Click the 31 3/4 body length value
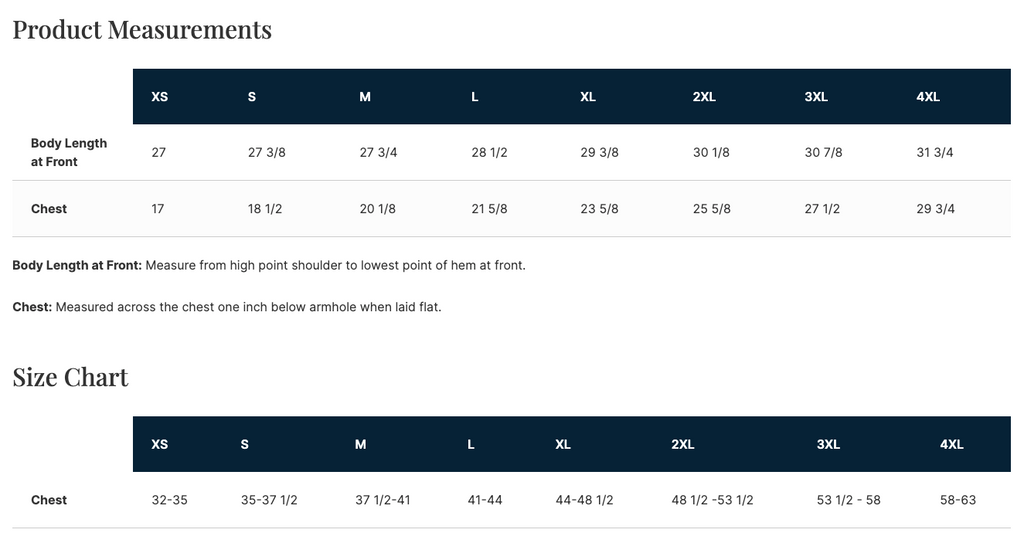 (934, 153)
